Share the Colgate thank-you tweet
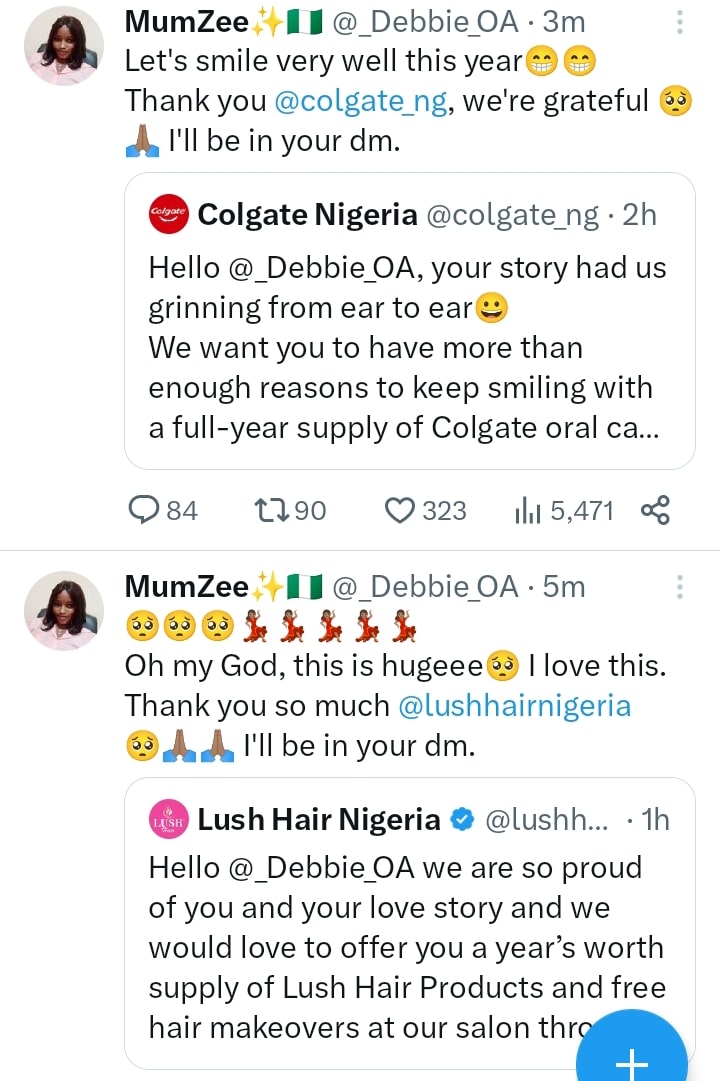Image resolution: width=720 pixels, height=1081 pixels. pos(655,510)
